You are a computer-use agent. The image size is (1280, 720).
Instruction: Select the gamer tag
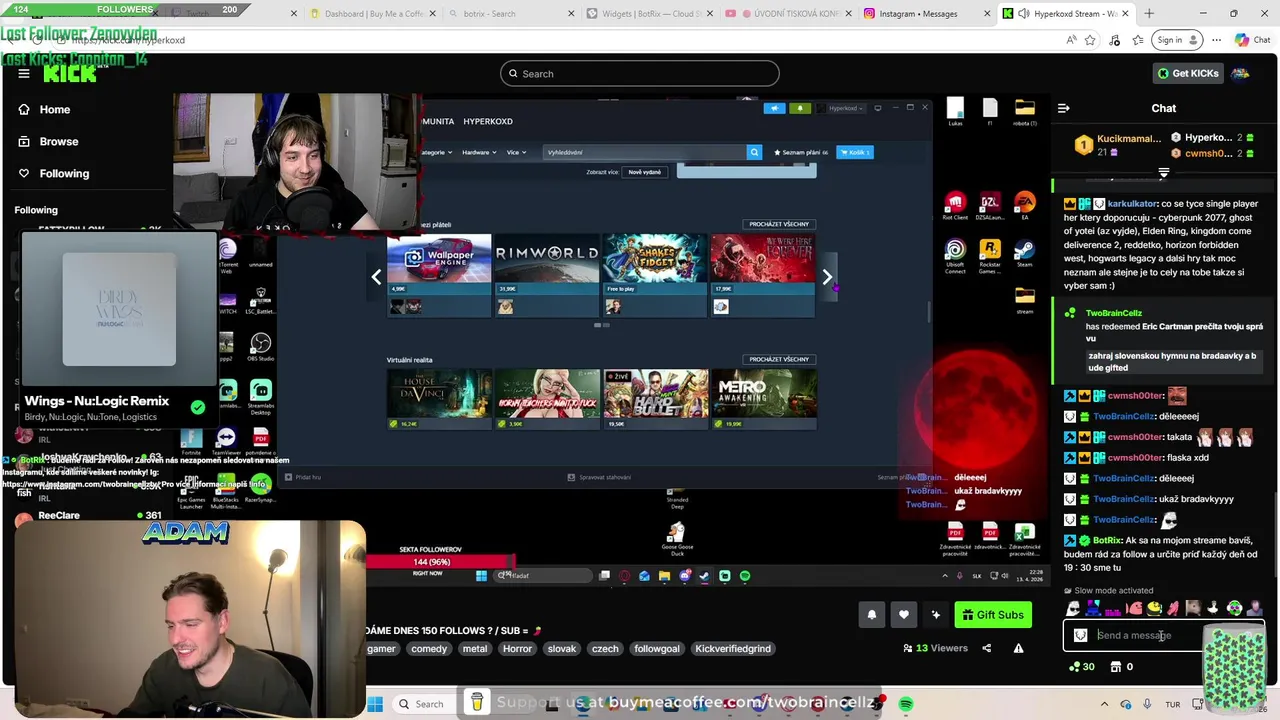(381, 649)
